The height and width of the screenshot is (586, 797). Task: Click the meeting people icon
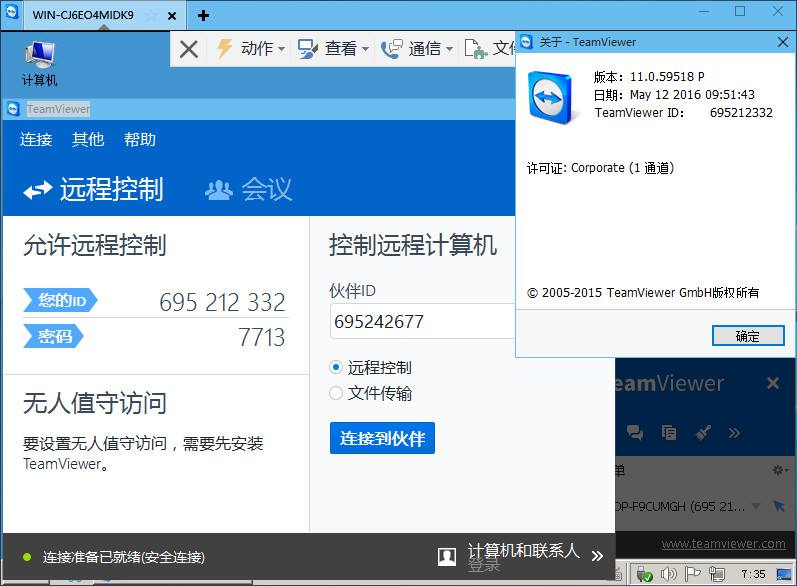[x=219, y=190]
